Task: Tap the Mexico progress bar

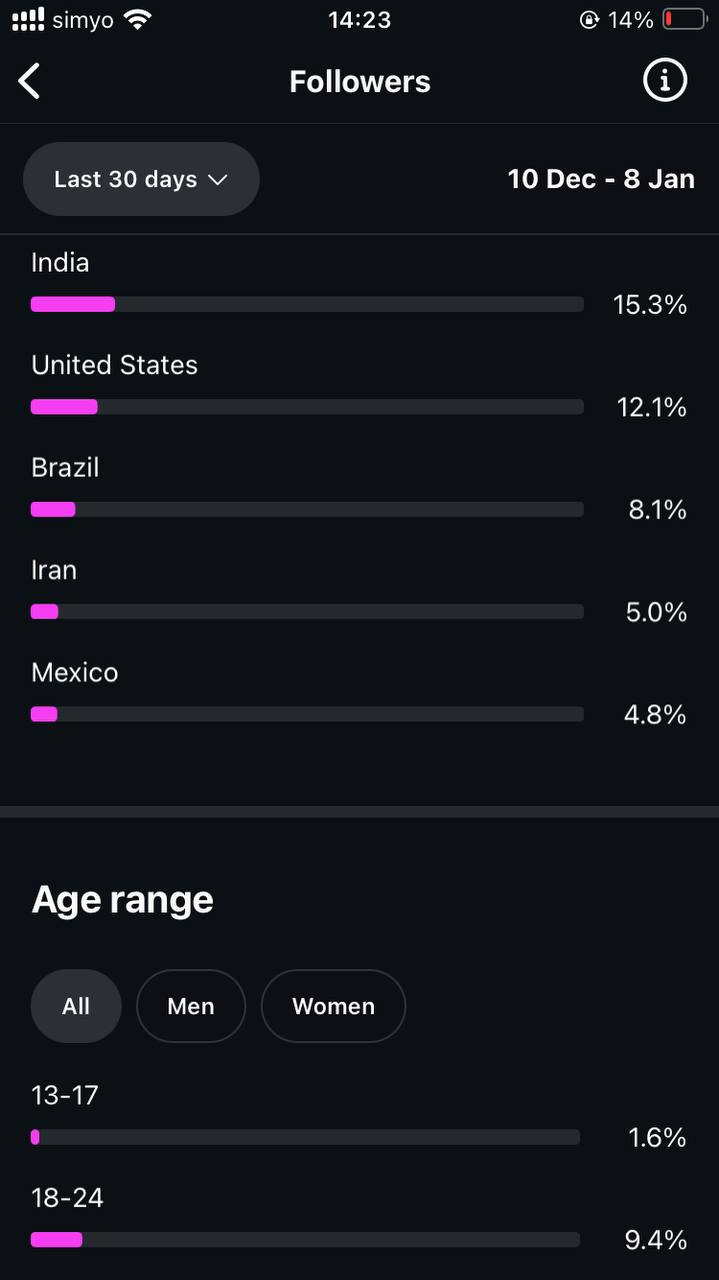Action: pyautogui.click(x=307, y=714)
